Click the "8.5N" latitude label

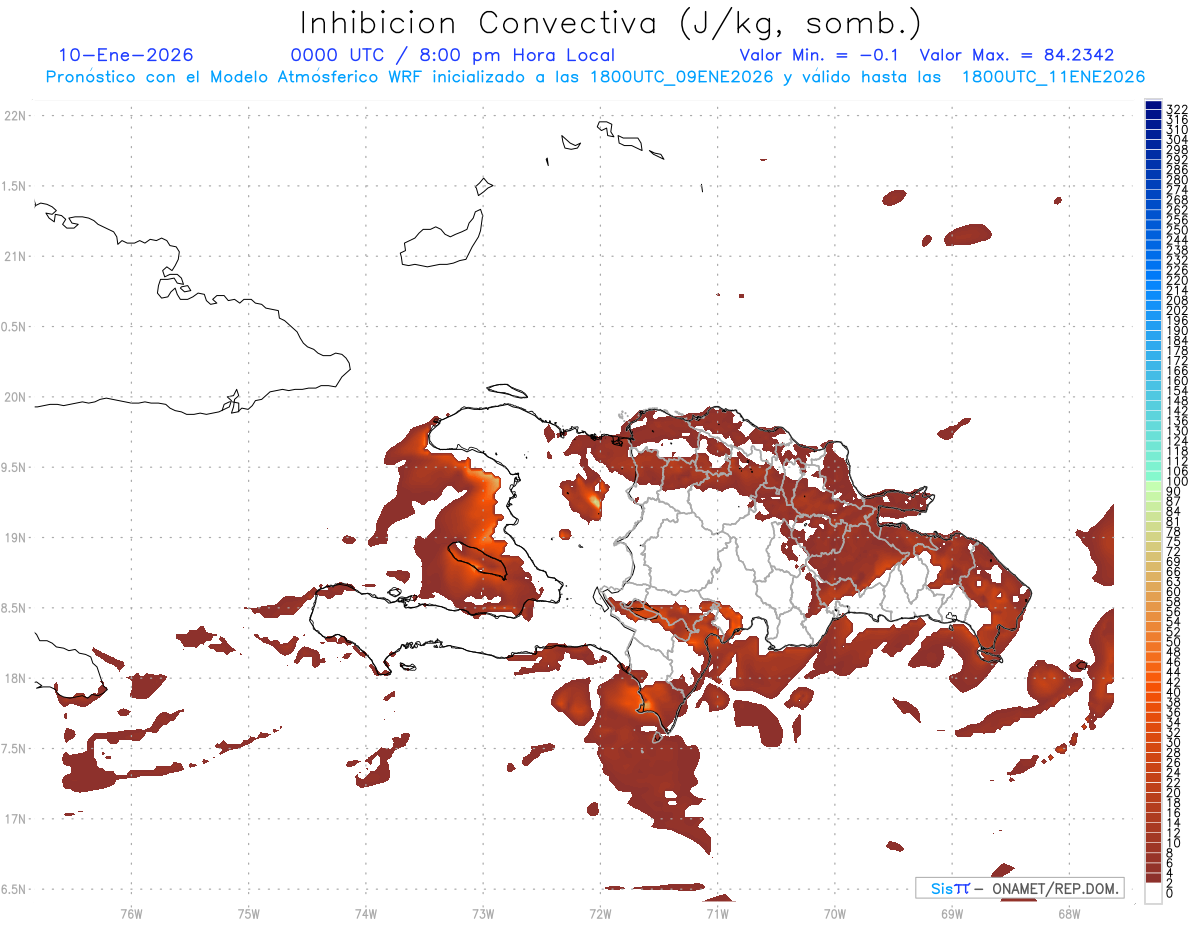click(x=14, y=608)
